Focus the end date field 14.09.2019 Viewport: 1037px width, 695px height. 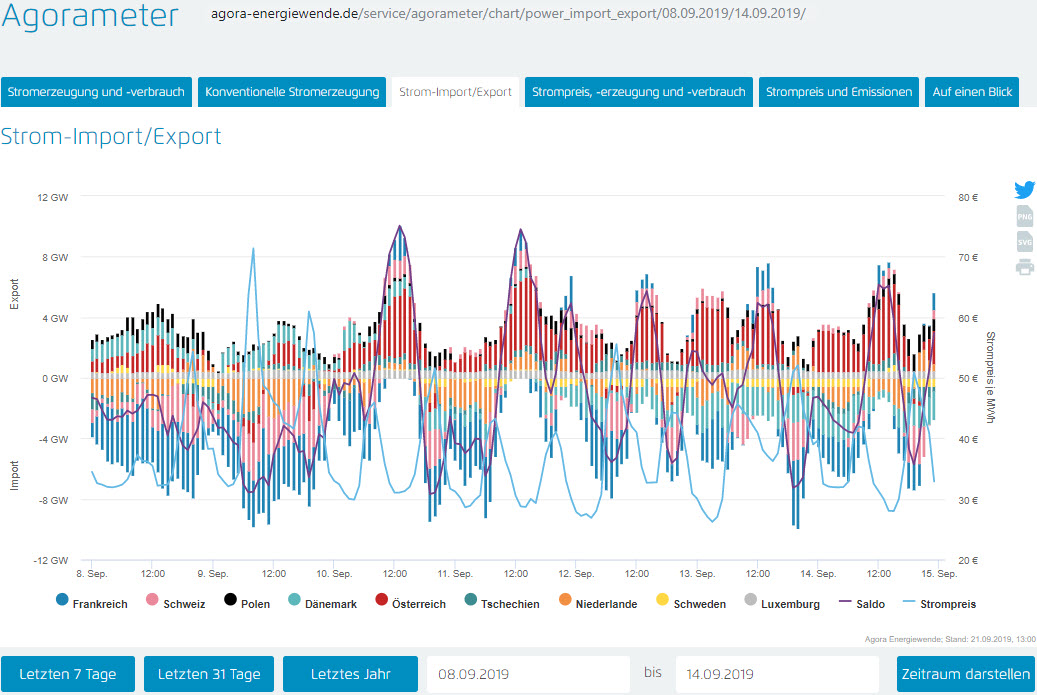coord(777,674)
